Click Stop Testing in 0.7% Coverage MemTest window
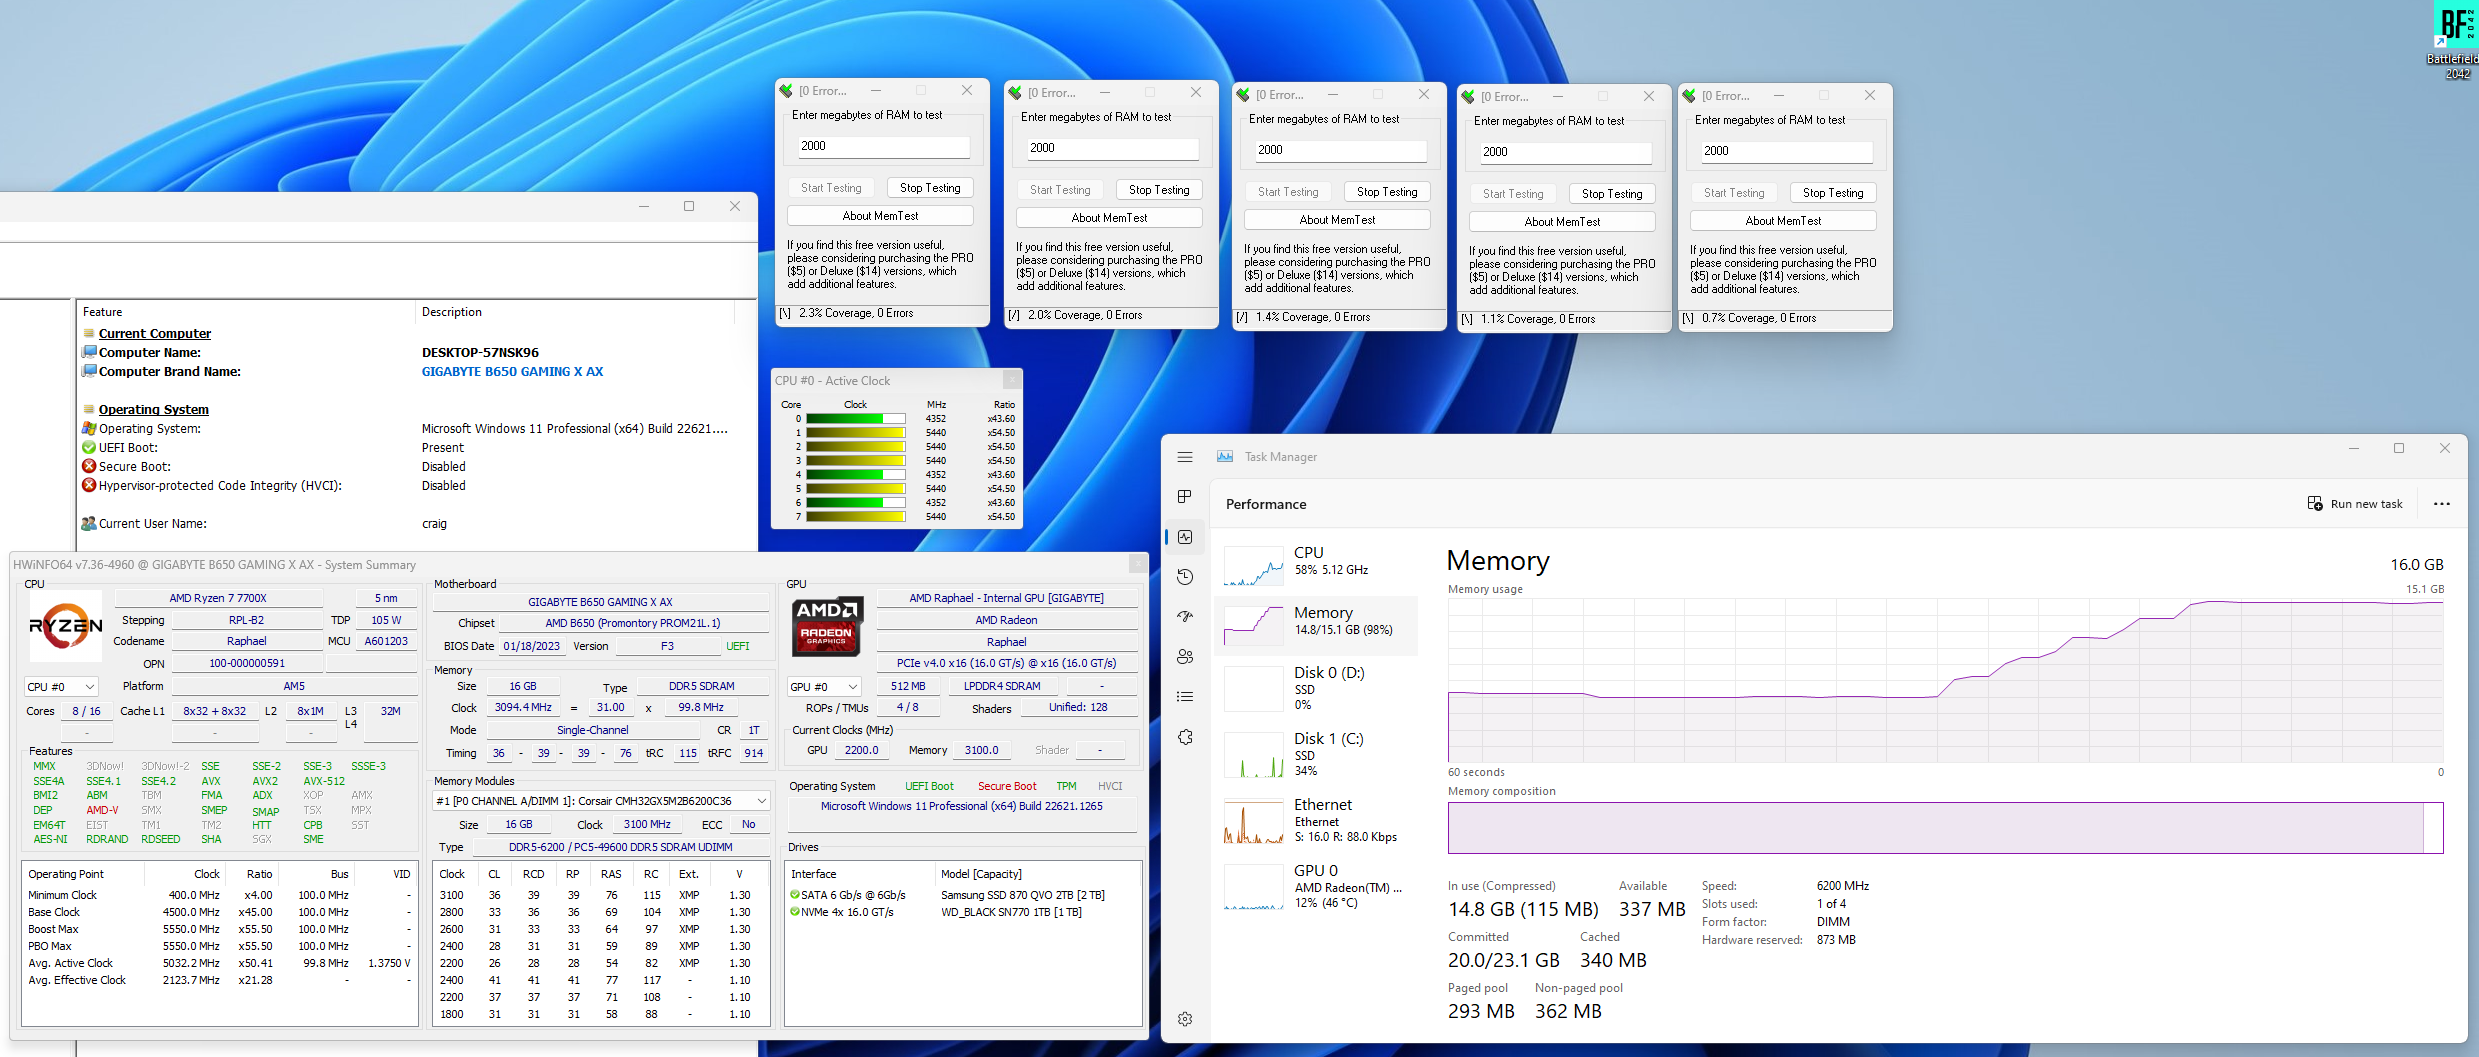This screenshot has height=1057, width=2479. tap(1833, 193)
